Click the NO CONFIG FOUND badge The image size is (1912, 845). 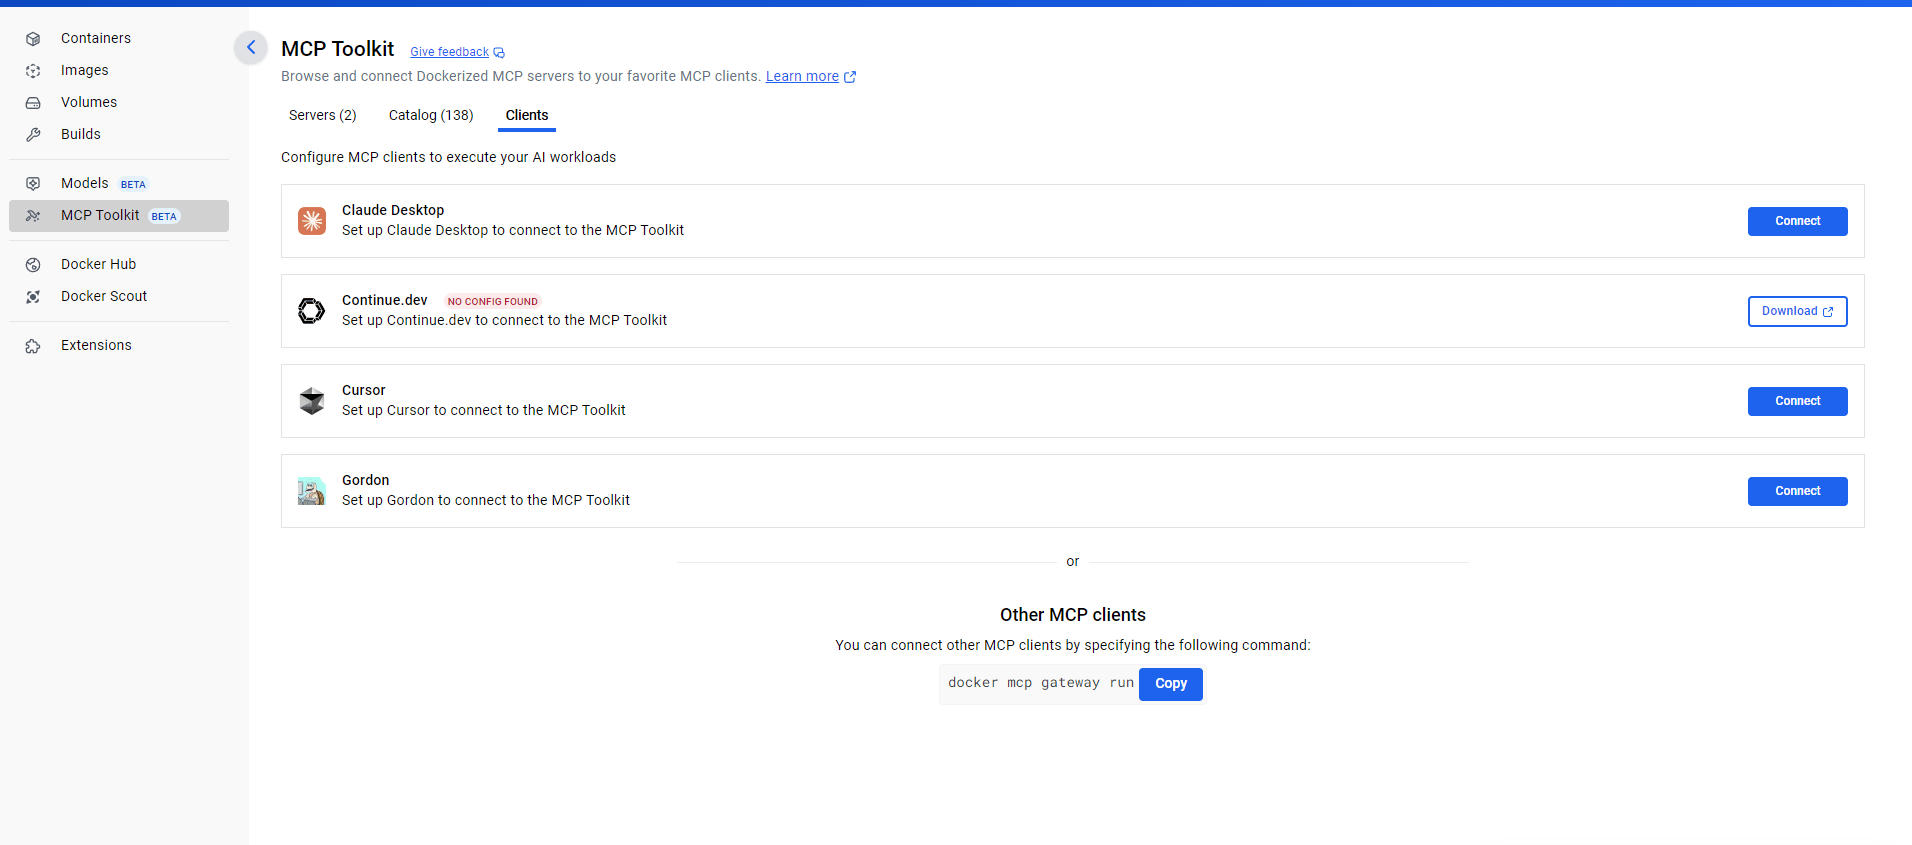click(492, 301)
